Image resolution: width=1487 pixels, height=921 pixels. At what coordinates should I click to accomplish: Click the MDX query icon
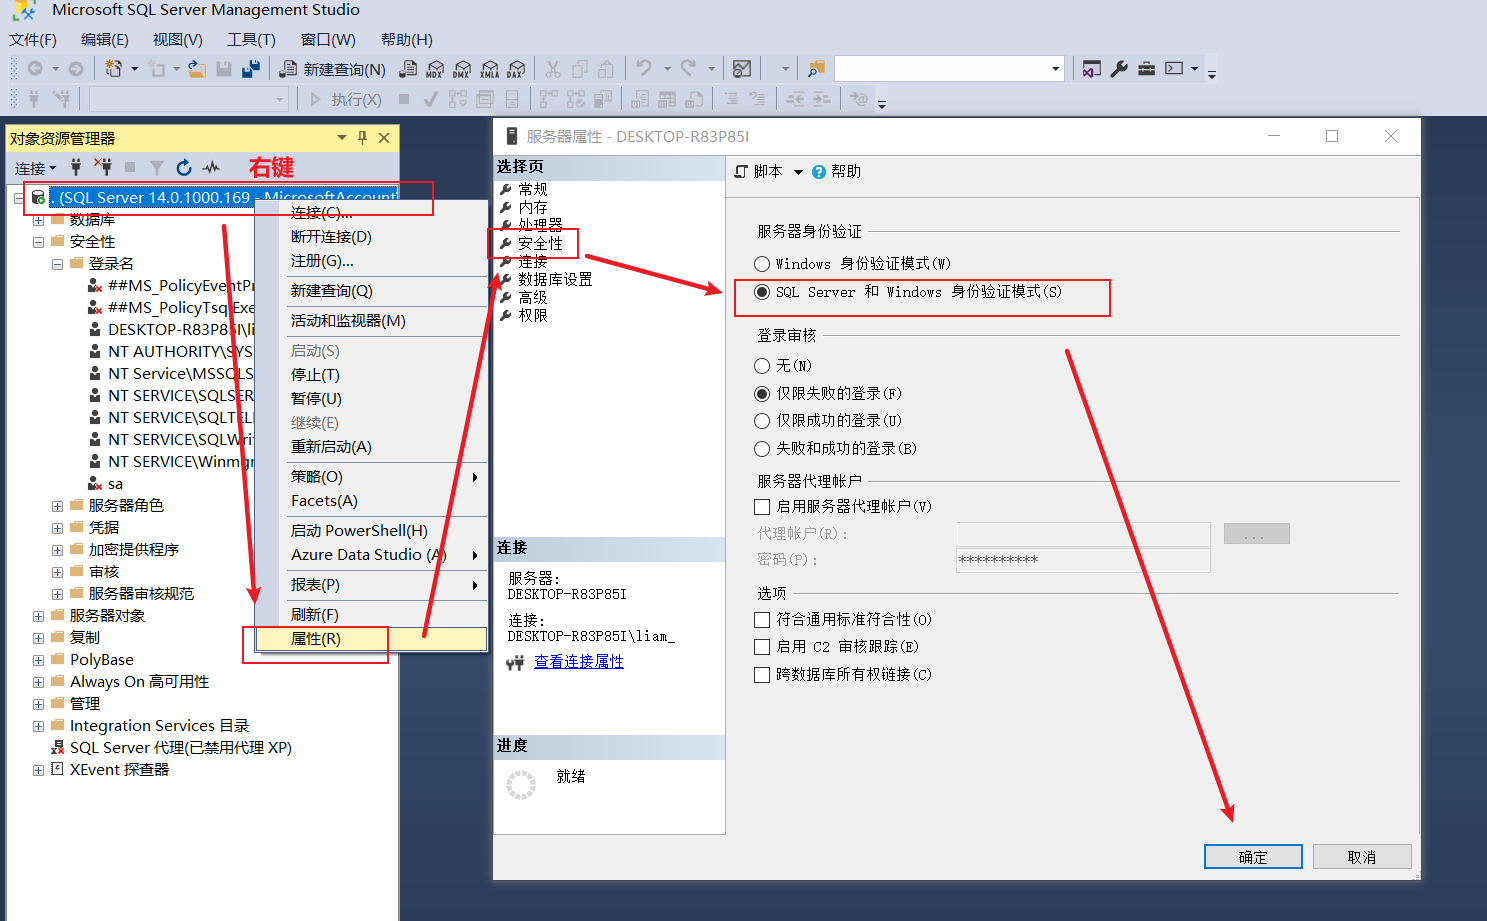pos(435,69)
